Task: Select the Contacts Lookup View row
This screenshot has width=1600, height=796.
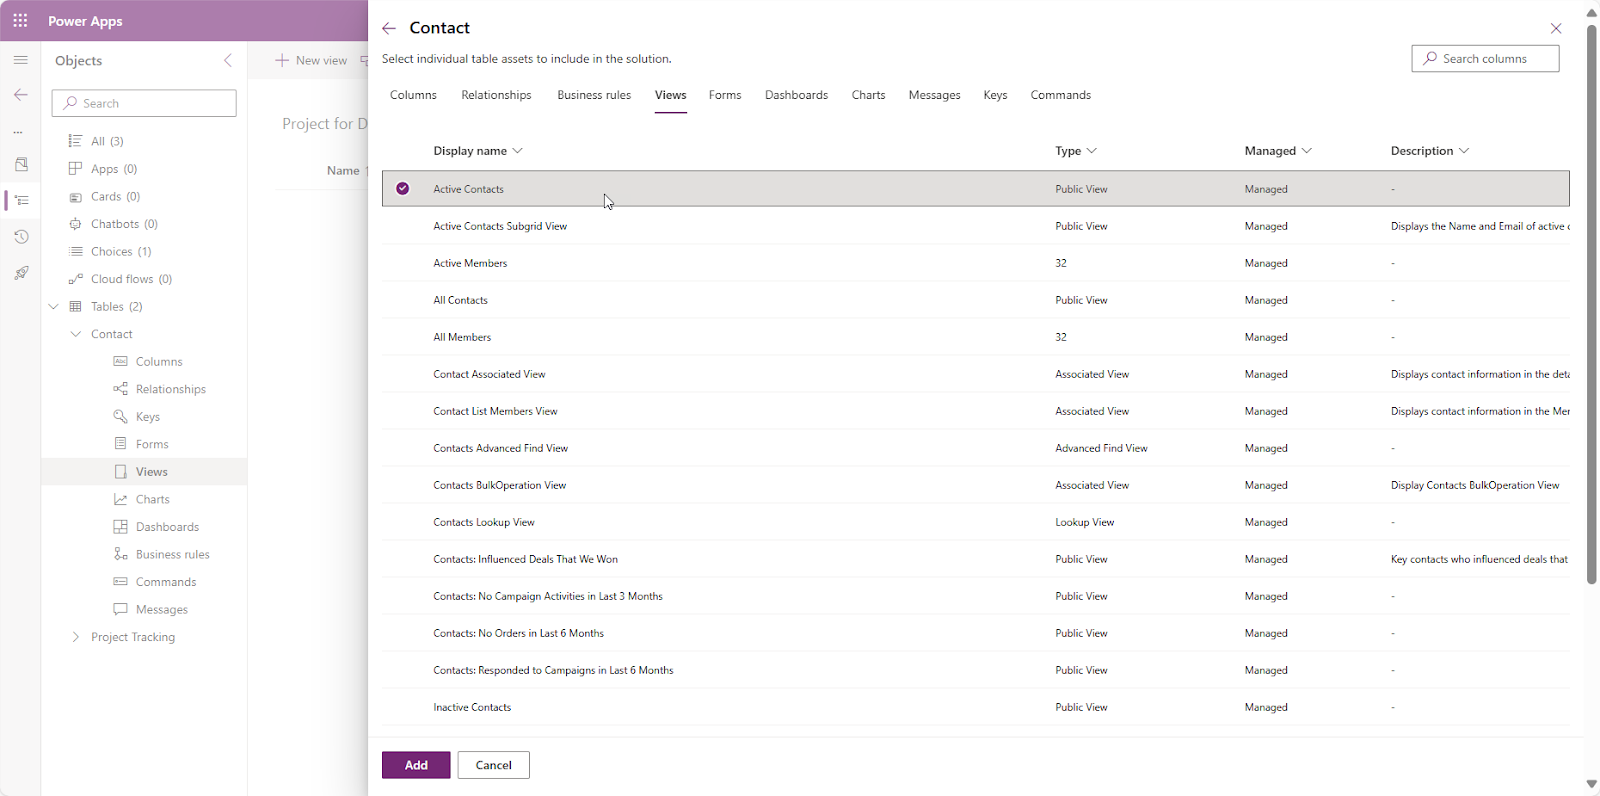Action: pyautogui.click(x=975, y=522)
